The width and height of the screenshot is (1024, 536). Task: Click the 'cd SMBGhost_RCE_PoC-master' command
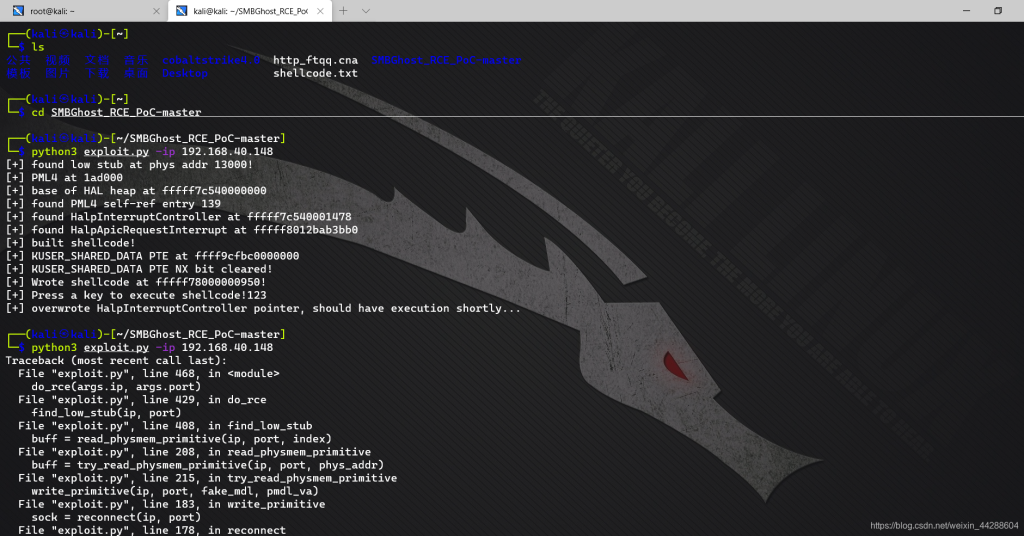click(116, 112)
